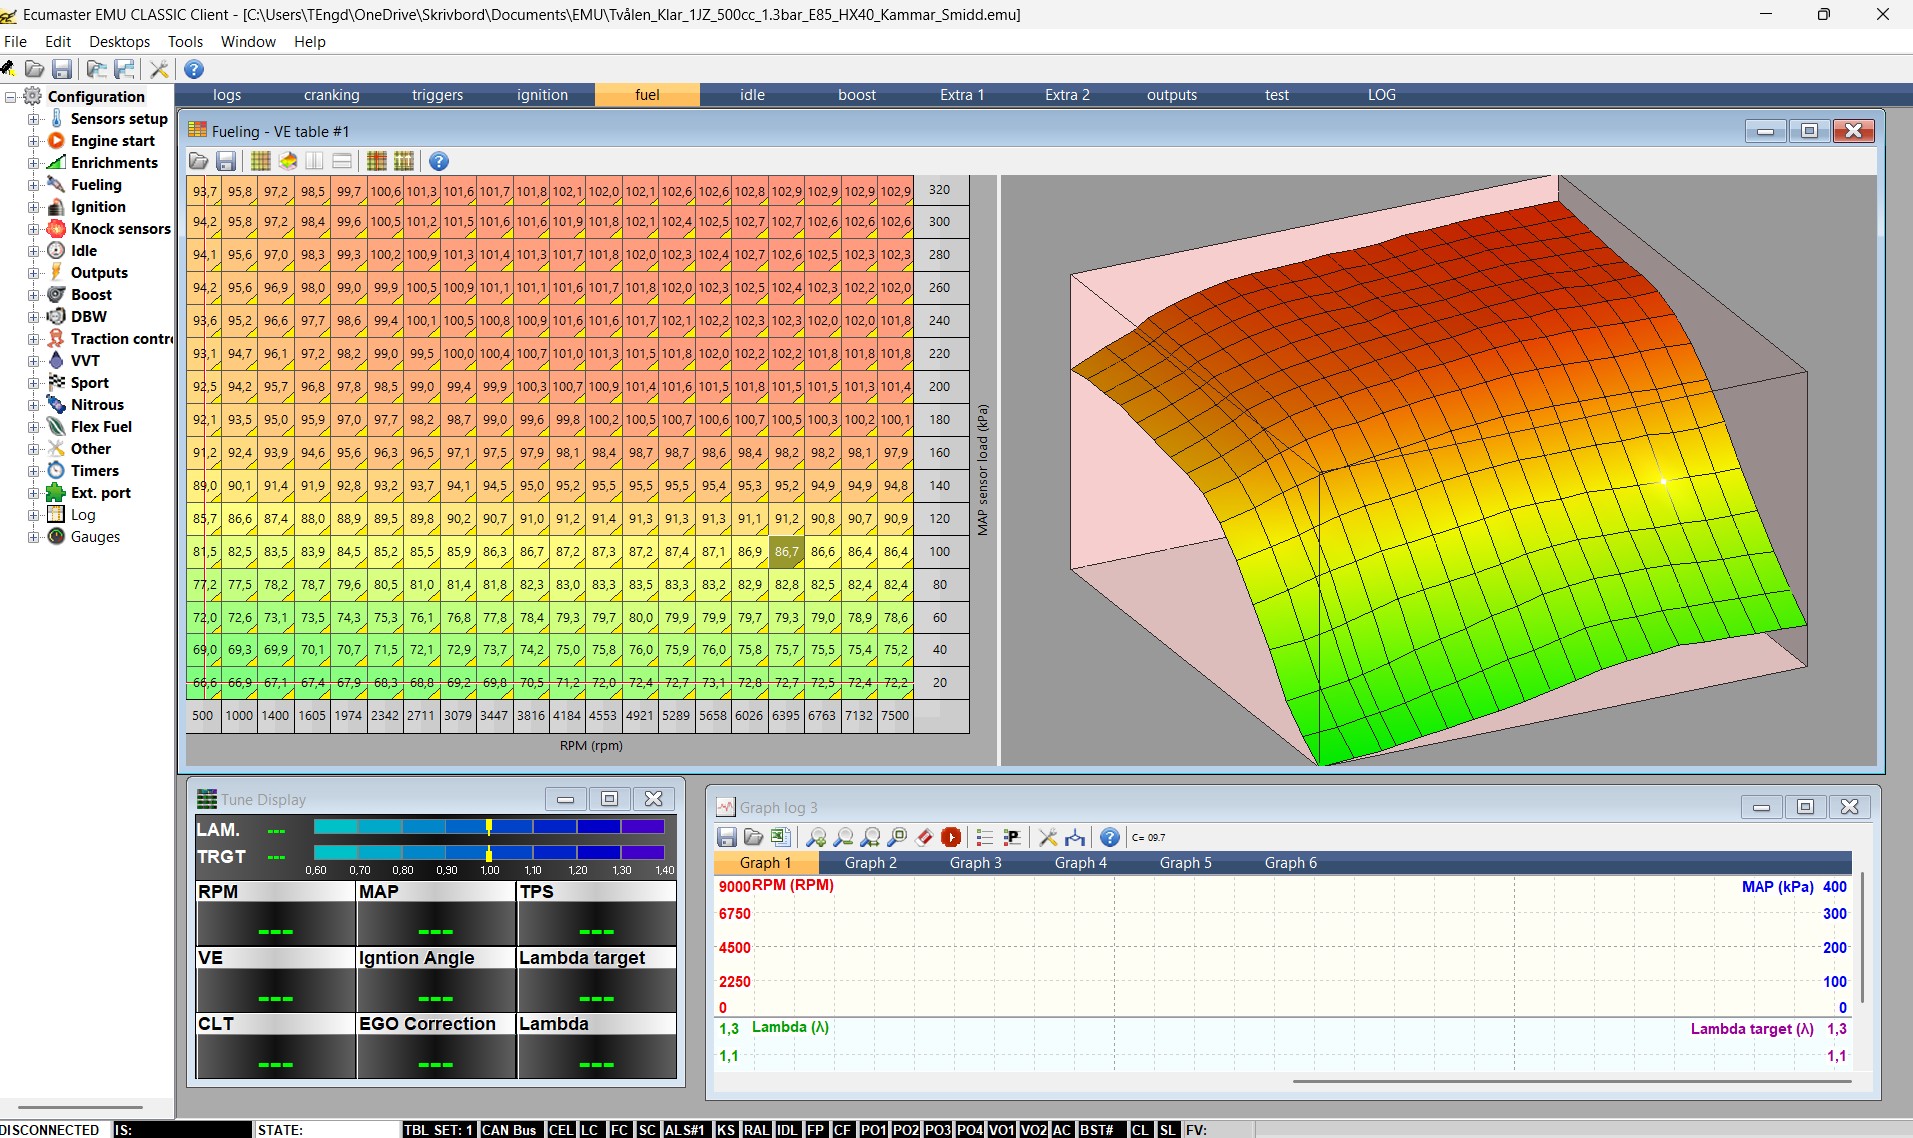Start log playback red play button
The image size is (1913, 1138).
[951, 837]
